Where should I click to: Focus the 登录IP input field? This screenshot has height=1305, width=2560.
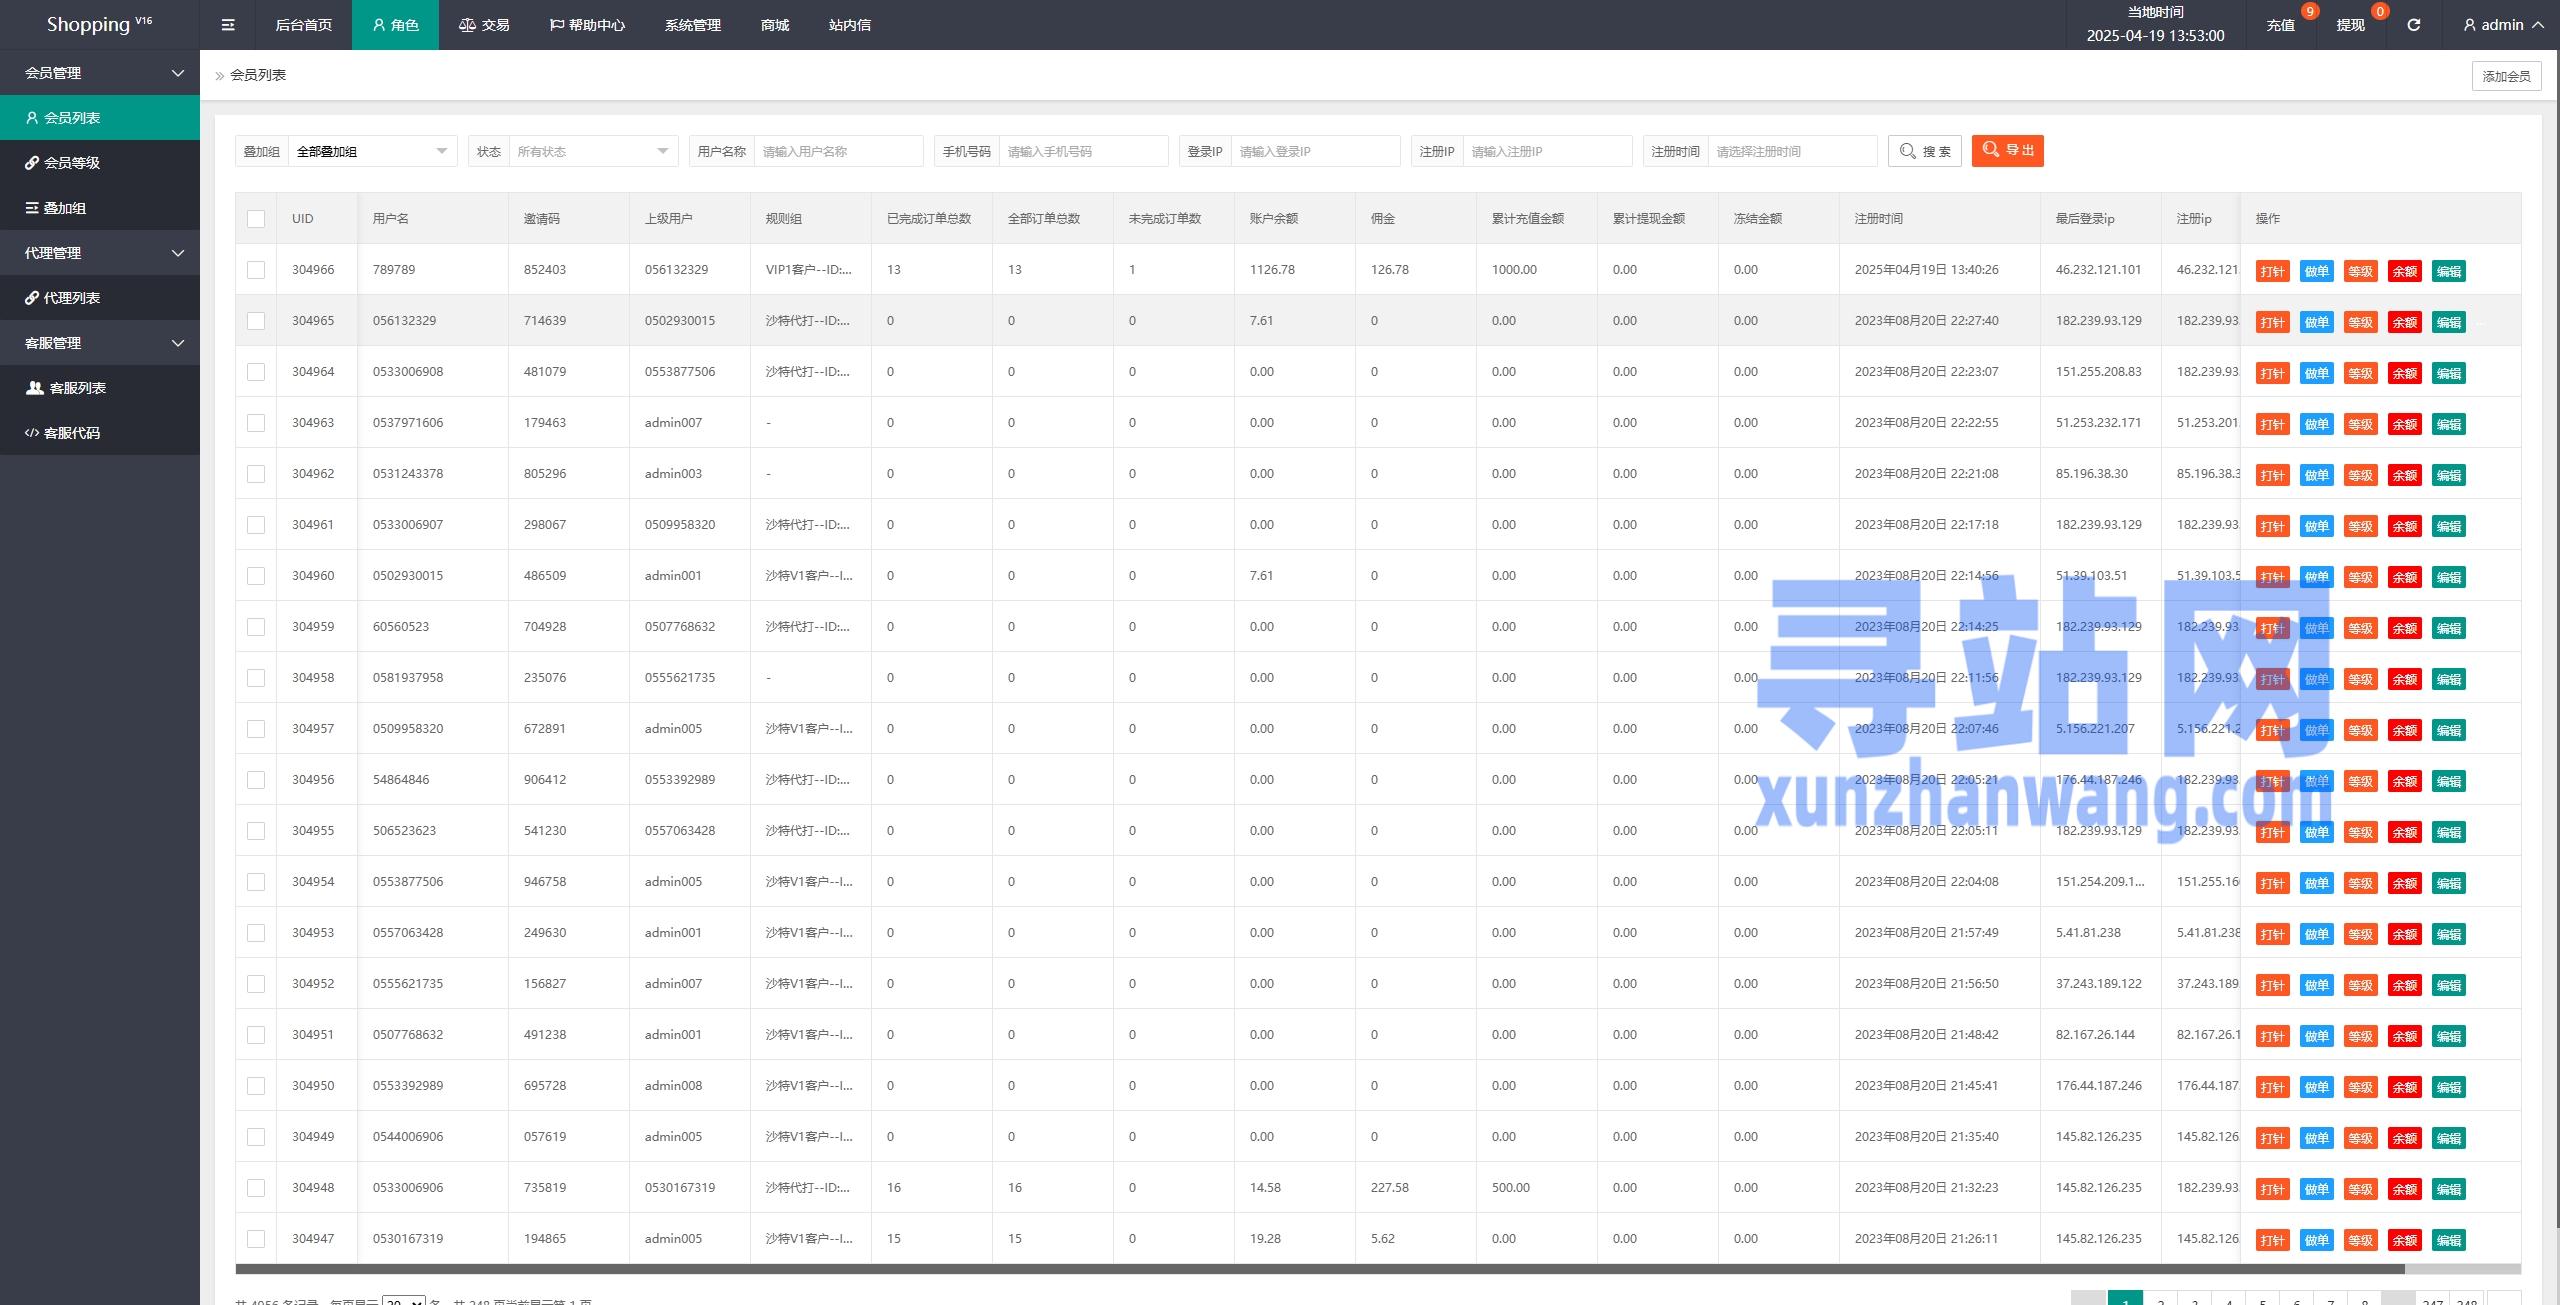pyautogui.click(x=1315, y=151)
